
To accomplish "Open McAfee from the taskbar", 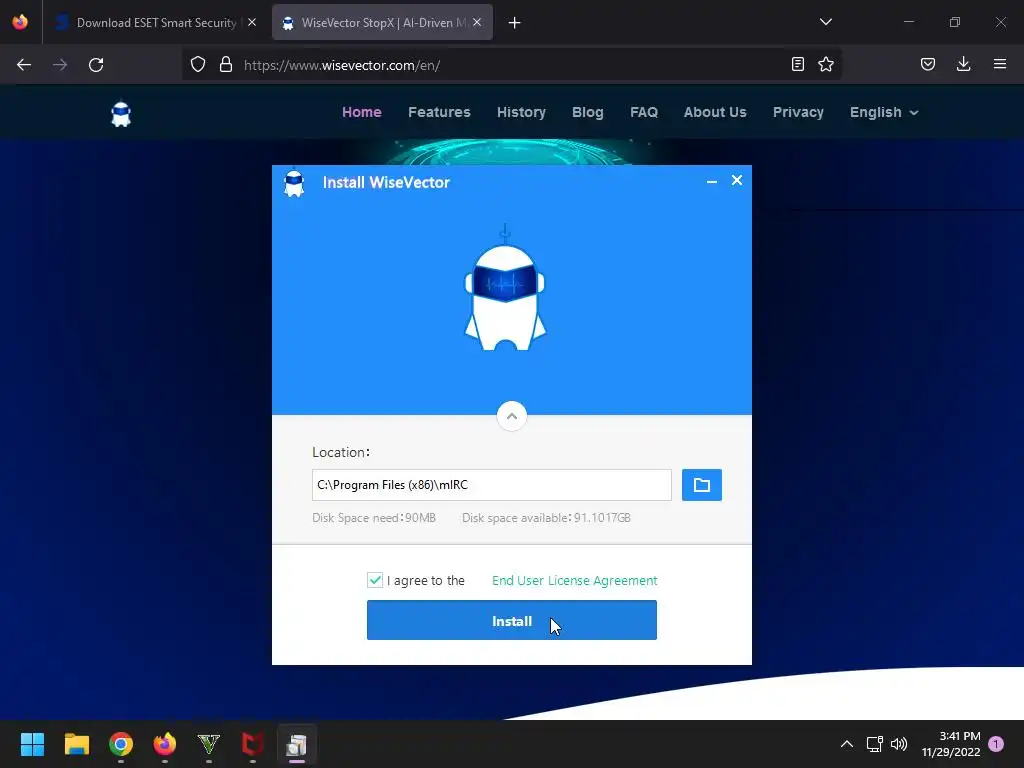I will click(253, 744).
